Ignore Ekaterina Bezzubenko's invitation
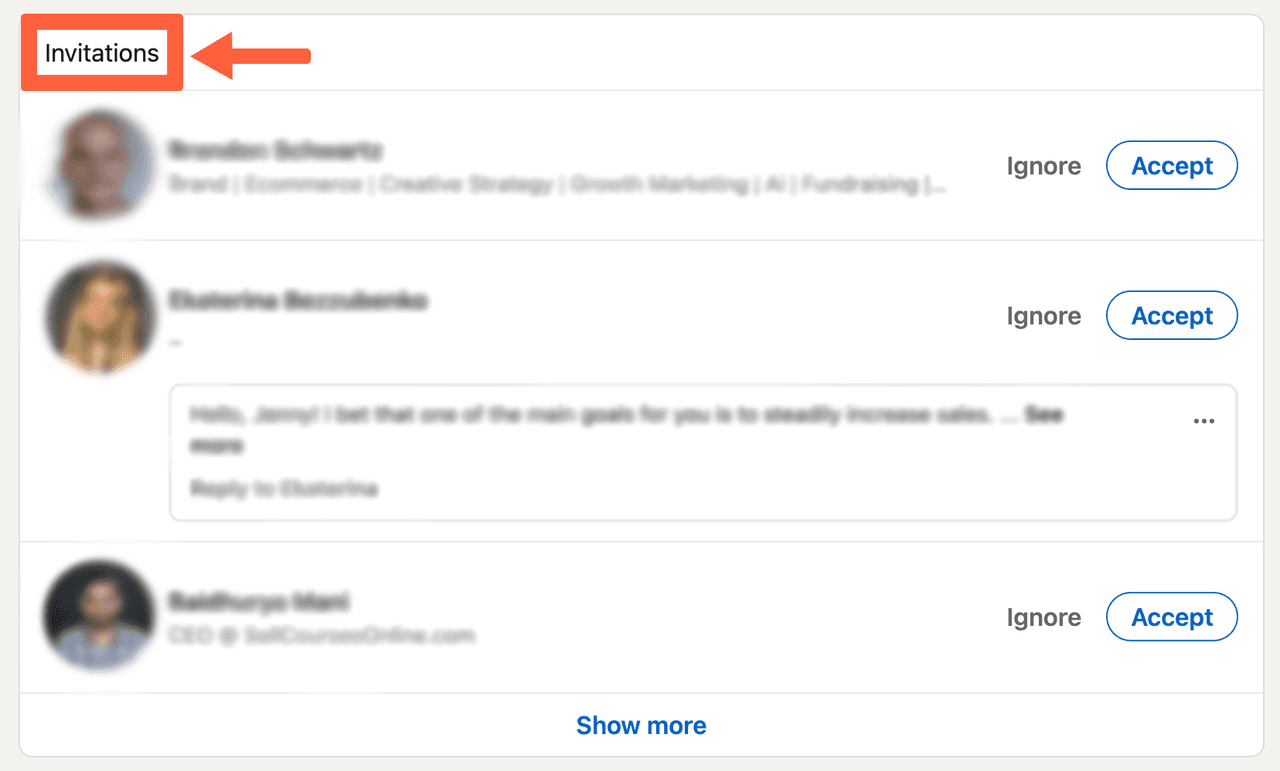This screenshot has height=771, width=1280. click(1044, 315)
